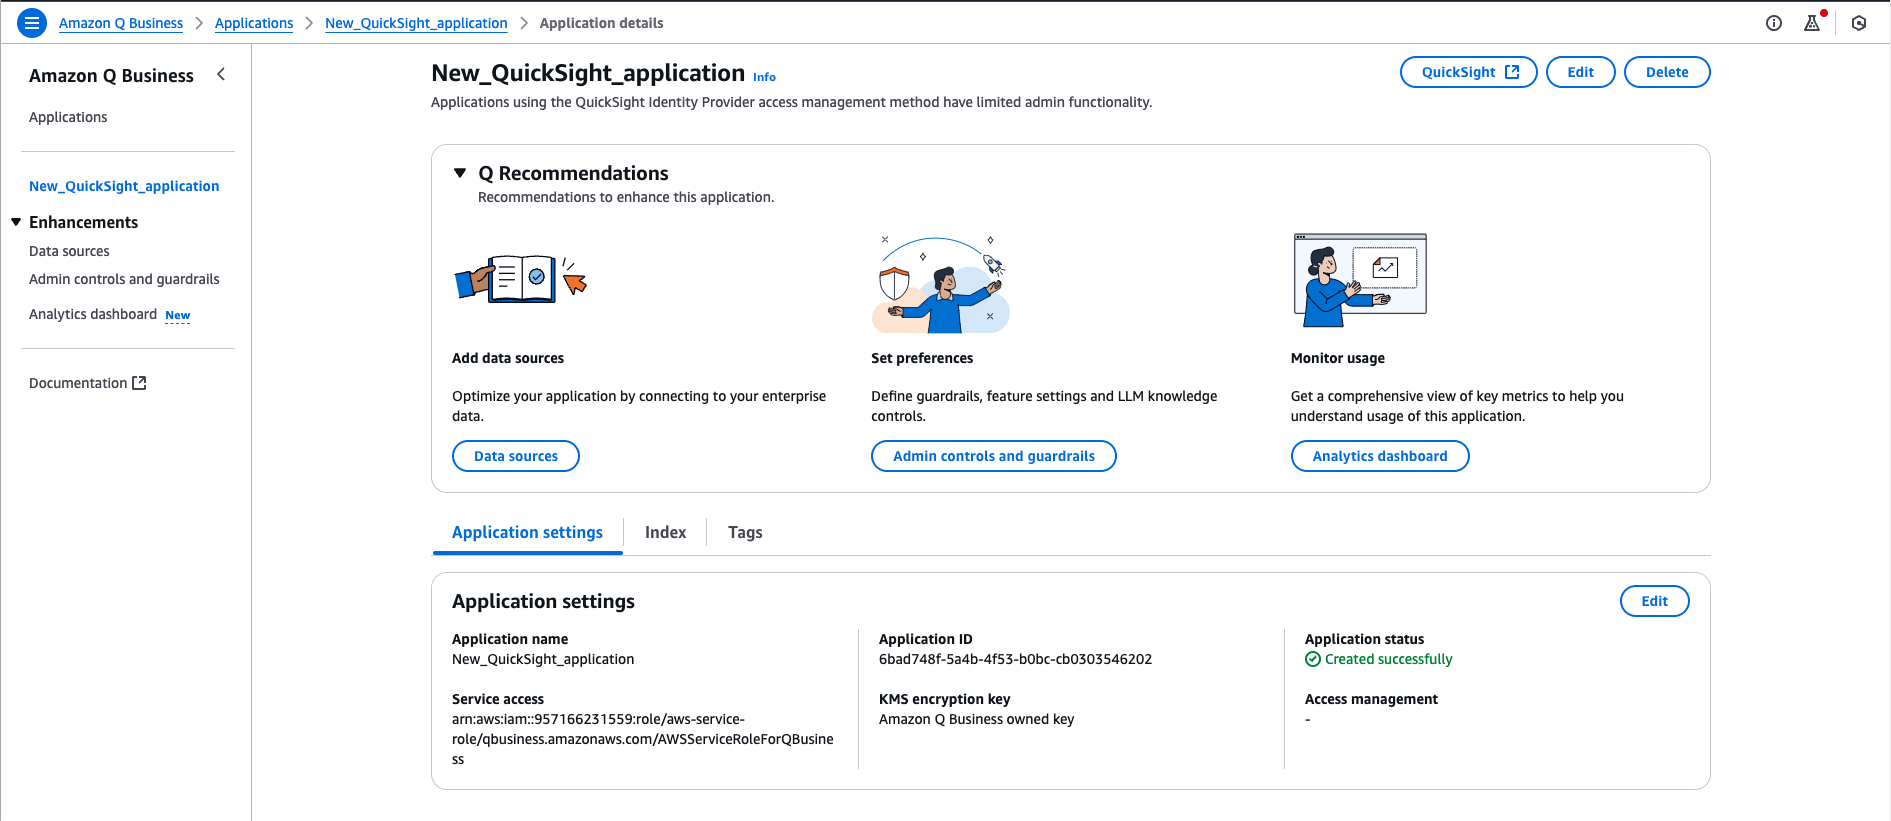Image resolution: width=1891 pixels, height=821 pixels.
Task: Click the 'Access management' label
Action: click(1371, 699)
